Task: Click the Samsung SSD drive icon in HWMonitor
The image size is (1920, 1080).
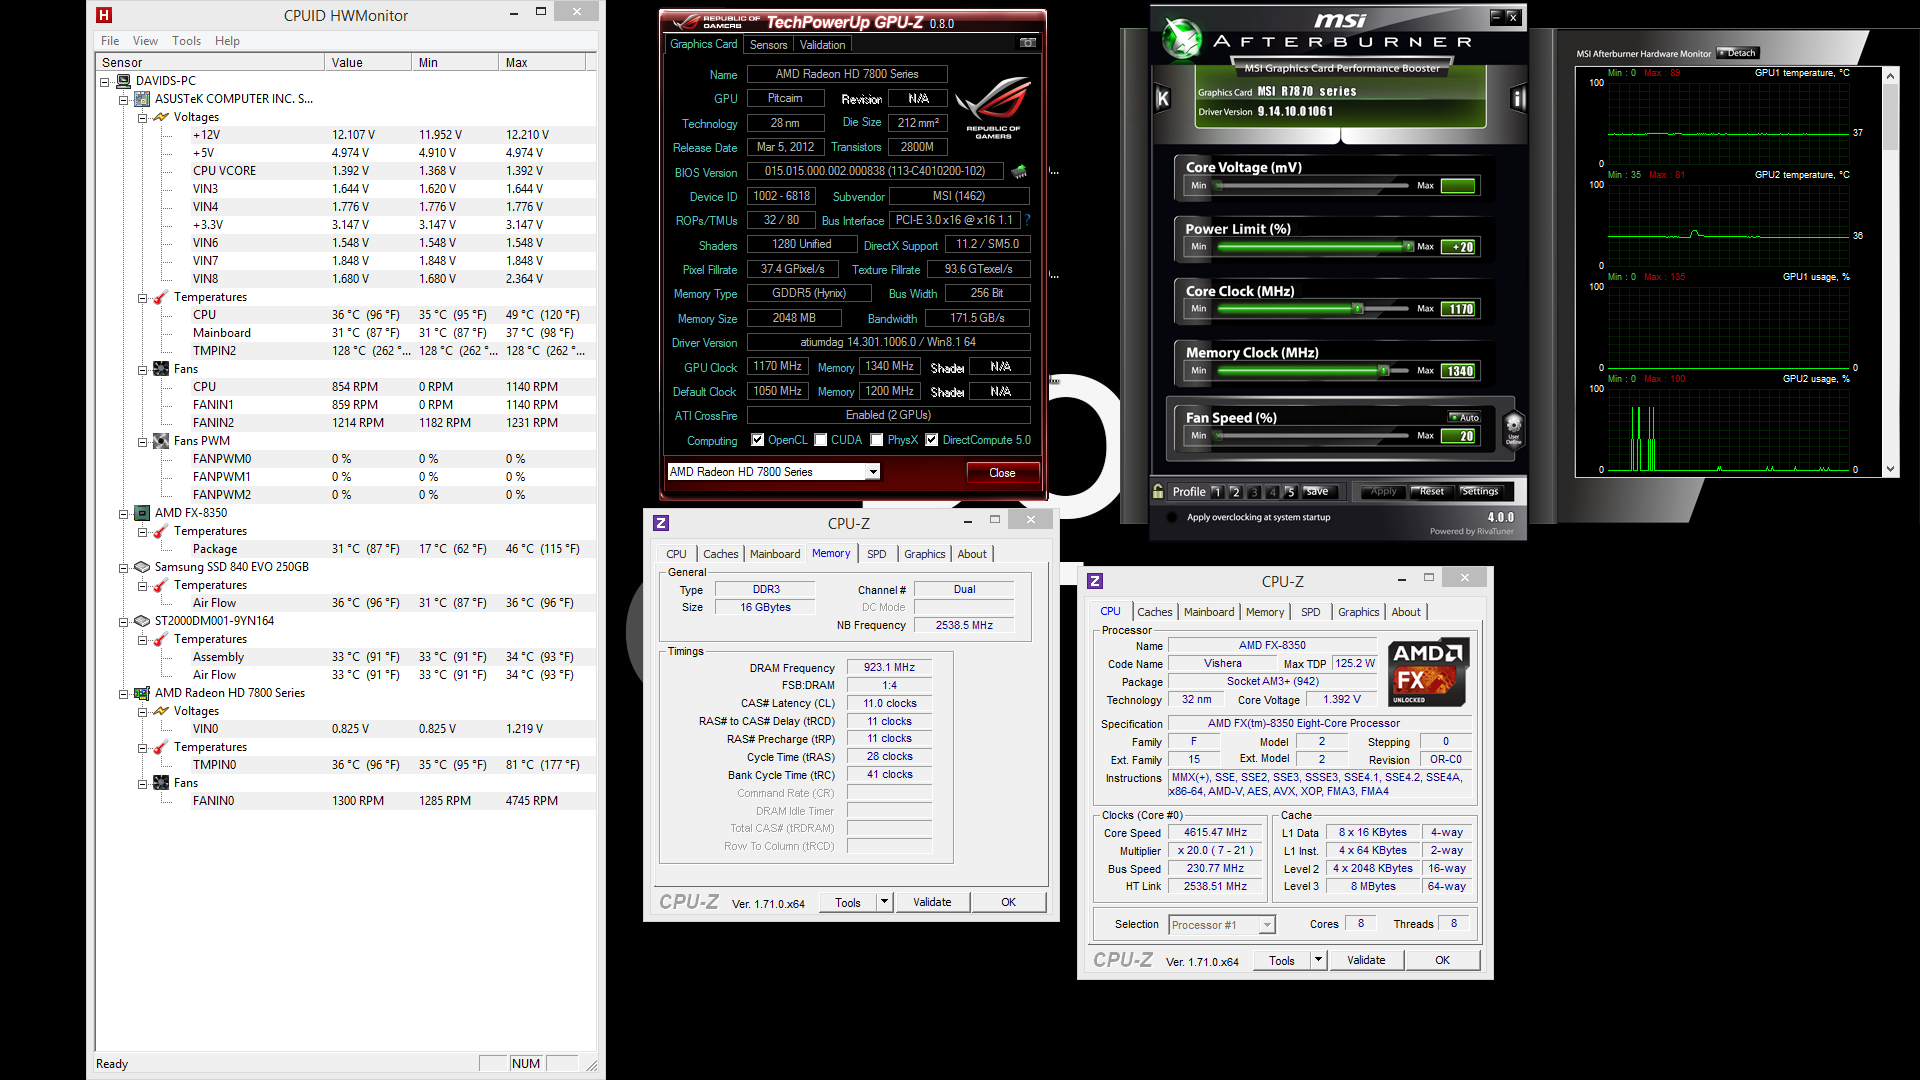Action: tap(142, 567)
